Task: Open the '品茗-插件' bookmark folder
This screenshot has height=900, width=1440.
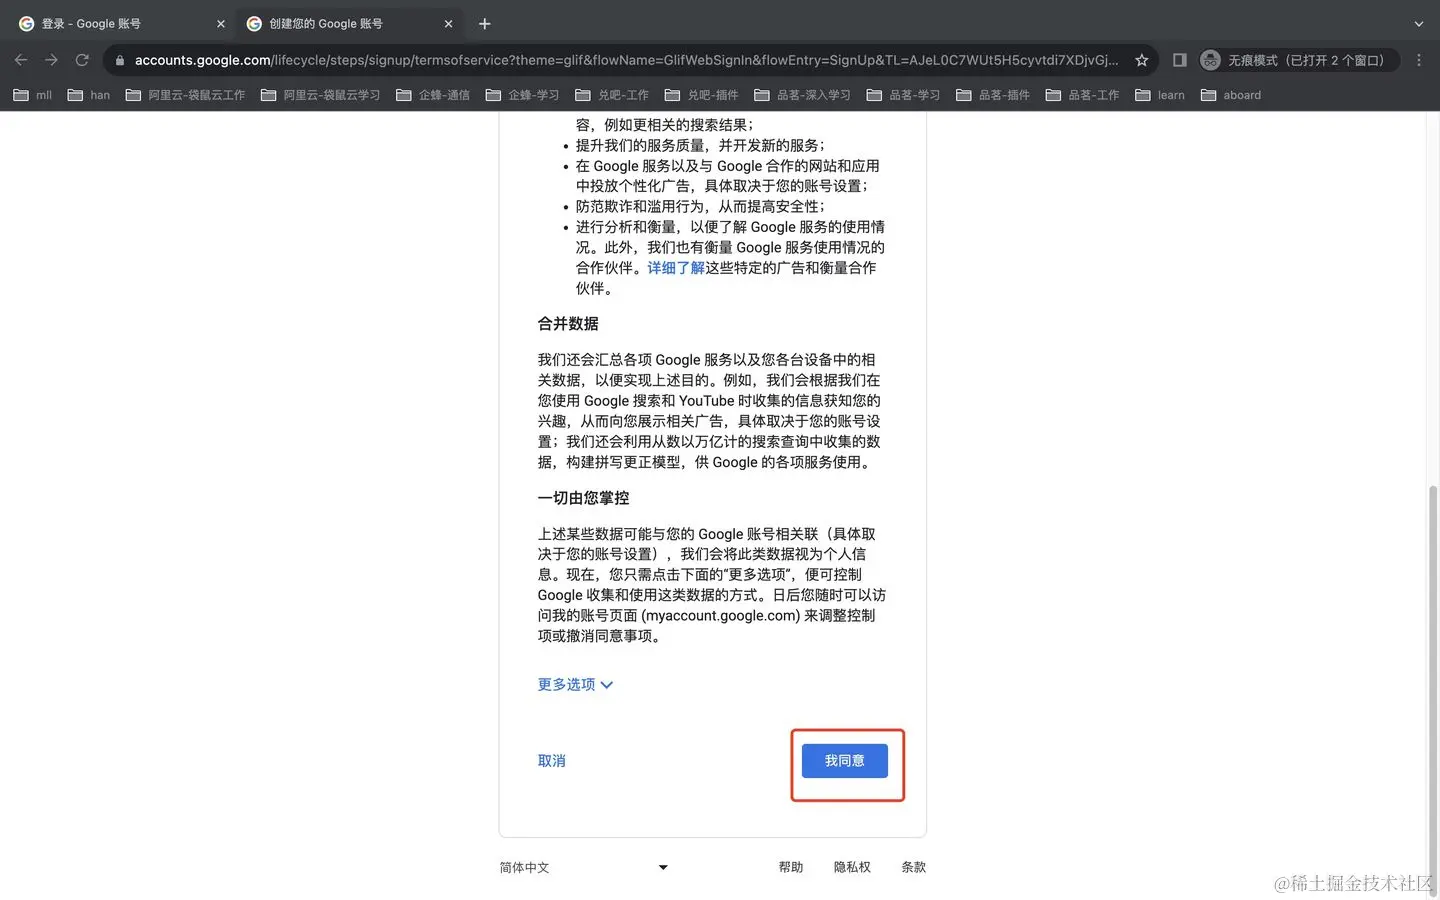Action: (993, 95)
